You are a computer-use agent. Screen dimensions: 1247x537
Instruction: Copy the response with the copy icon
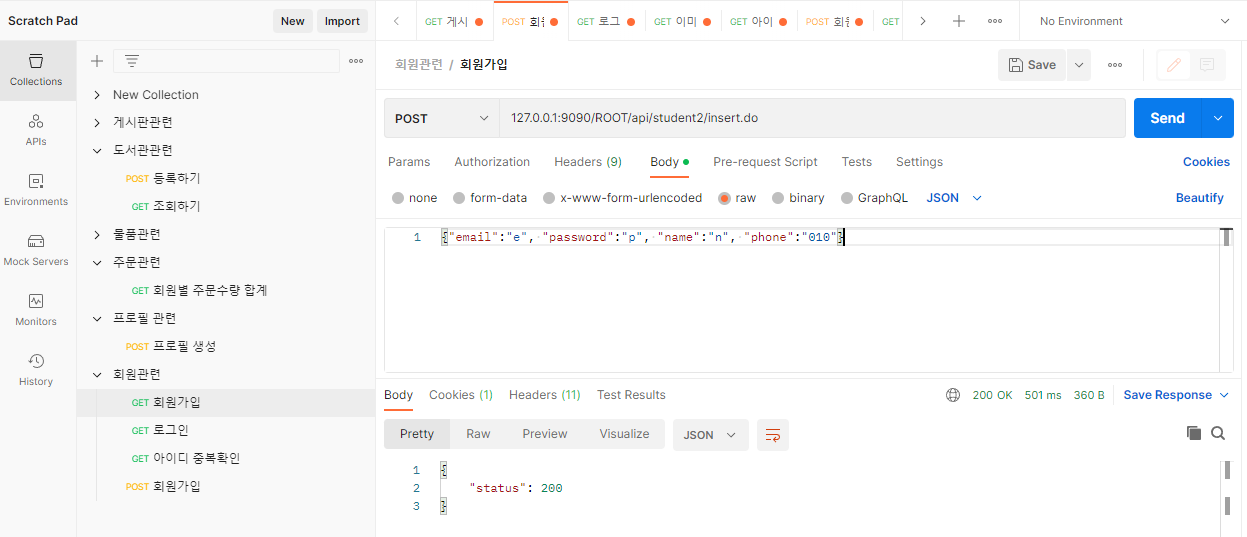point(1193,433)
